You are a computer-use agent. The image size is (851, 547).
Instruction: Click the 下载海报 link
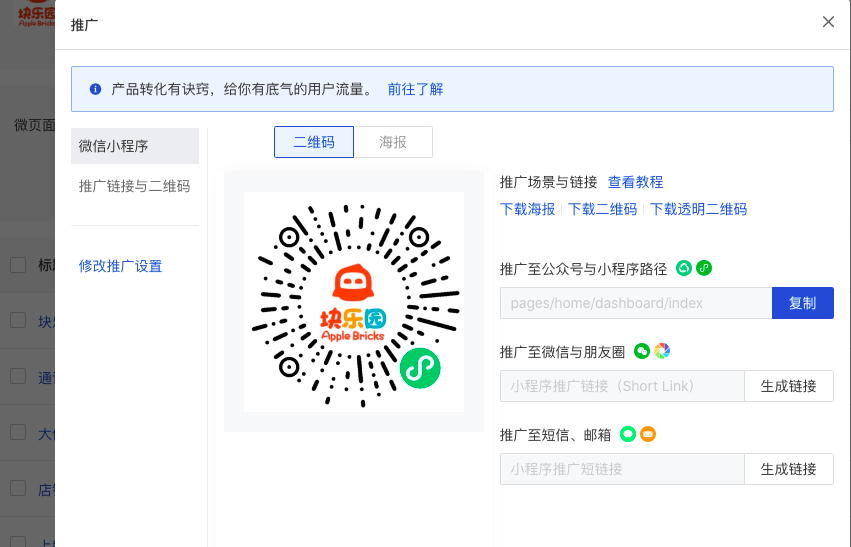click(x=528, y=209)
